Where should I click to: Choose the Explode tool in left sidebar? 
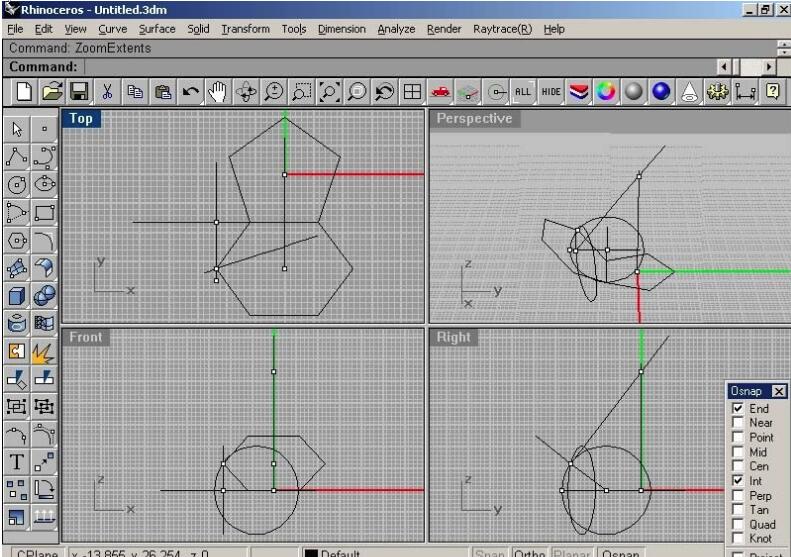click(43, 350)
